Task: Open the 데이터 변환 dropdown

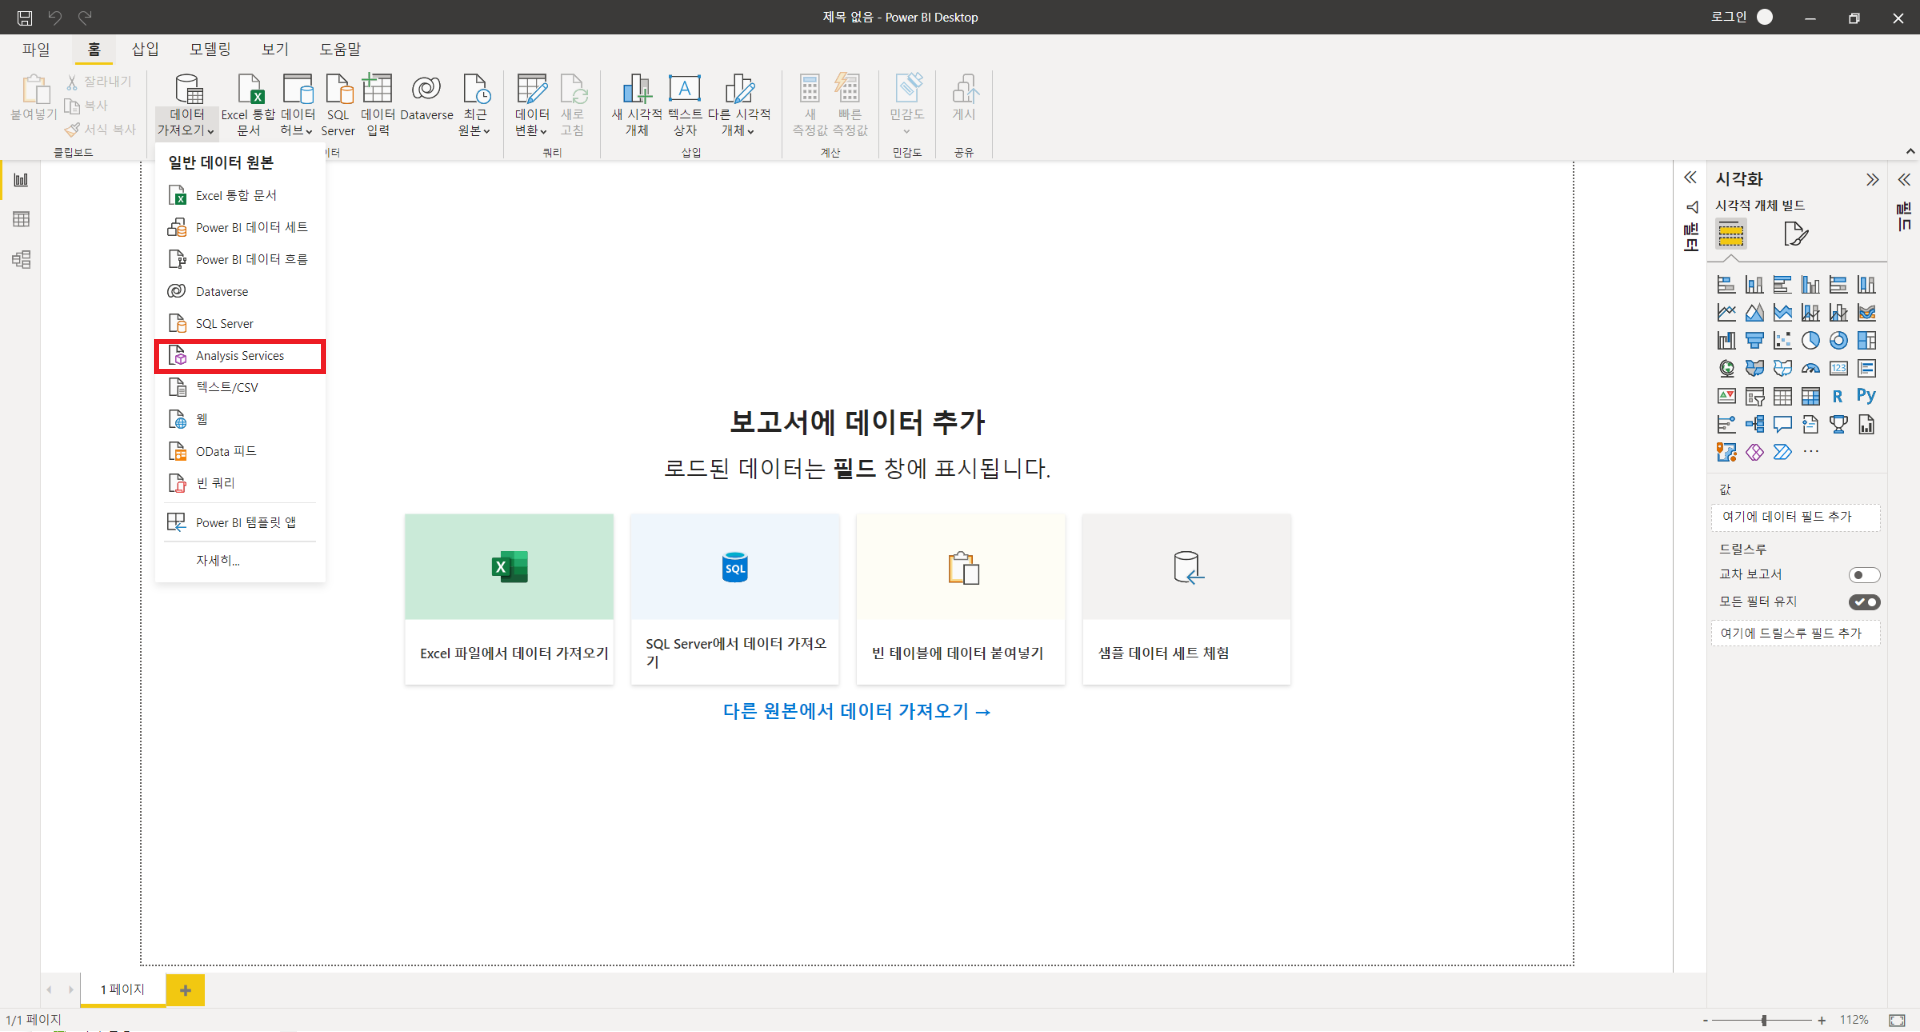Action: 532,104
